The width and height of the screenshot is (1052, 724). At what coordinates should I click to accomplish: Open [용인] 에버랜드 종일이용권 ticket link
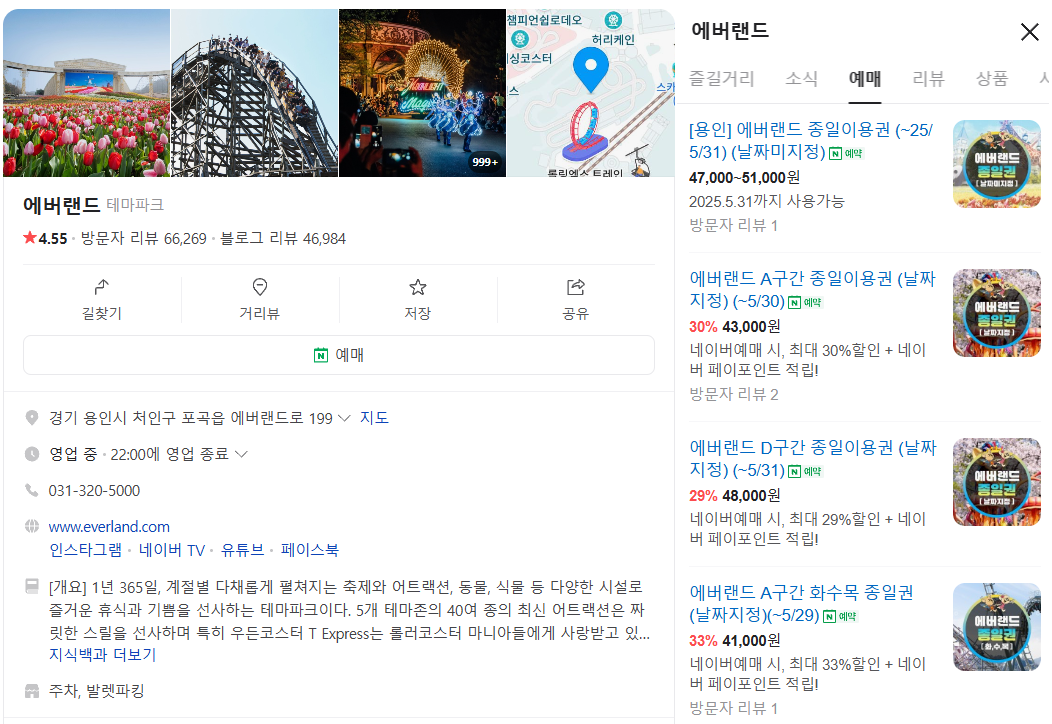pos(810,141)
